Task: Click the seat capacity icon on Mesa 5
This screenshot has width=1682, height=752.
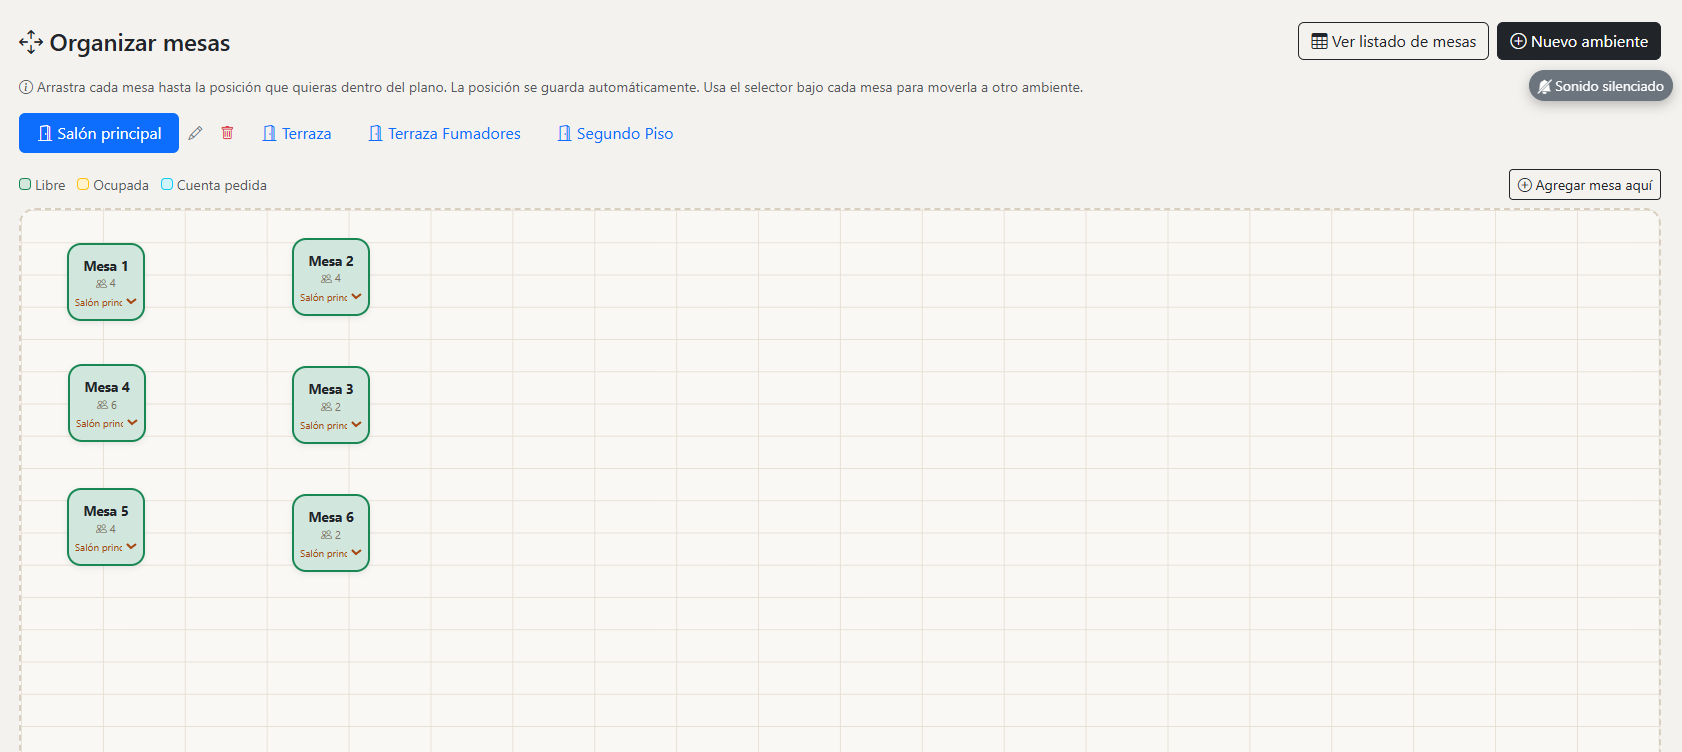Action: point(101,529)
